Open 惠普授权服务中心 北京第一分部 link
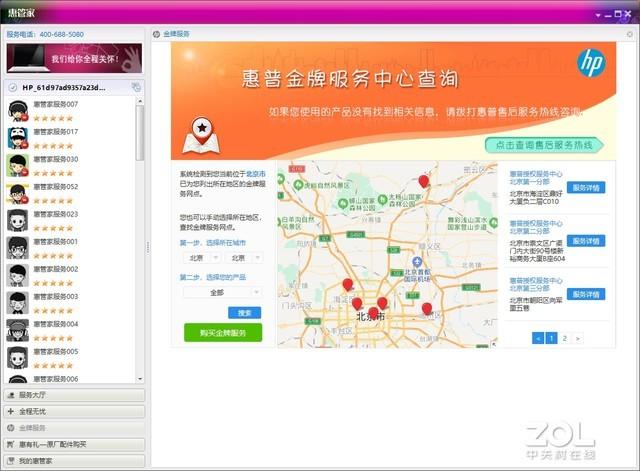Image resolution: width=640 pixels, height=471 pixels. click(x=536, y=178)
